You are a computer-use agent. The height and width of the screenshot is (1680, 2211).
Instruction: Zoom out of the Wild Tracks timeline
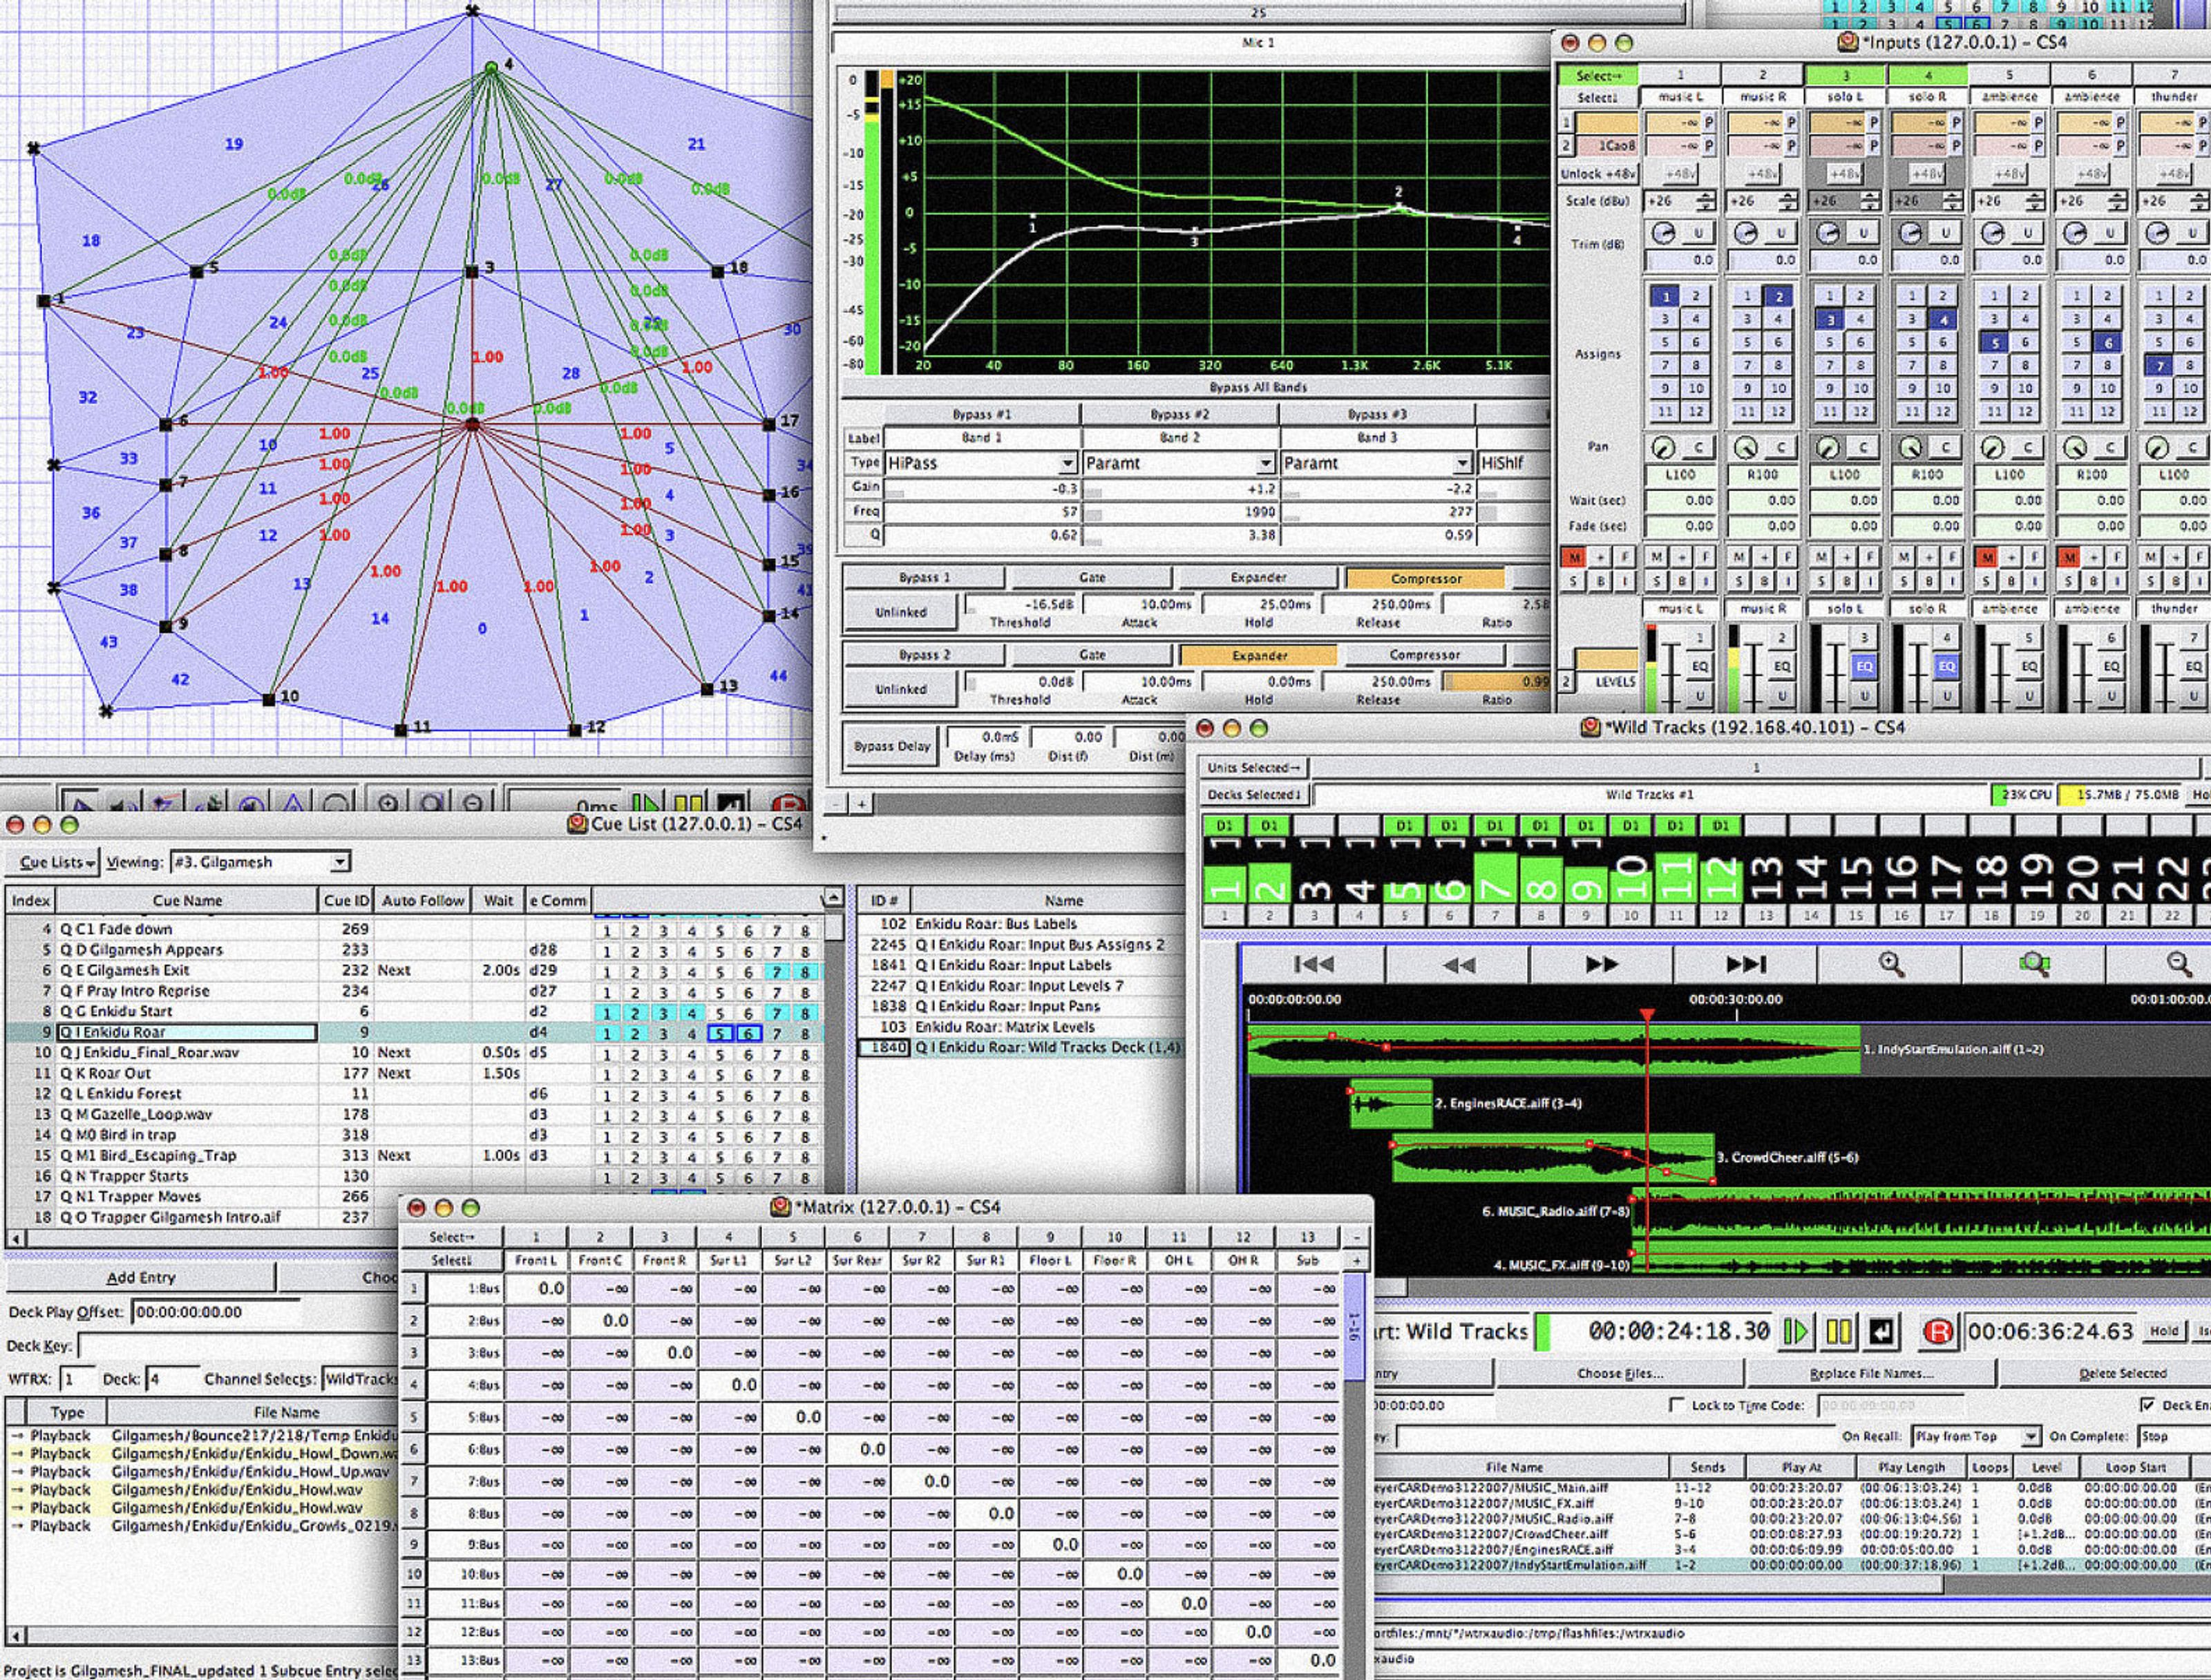[x=2178, y=964]
